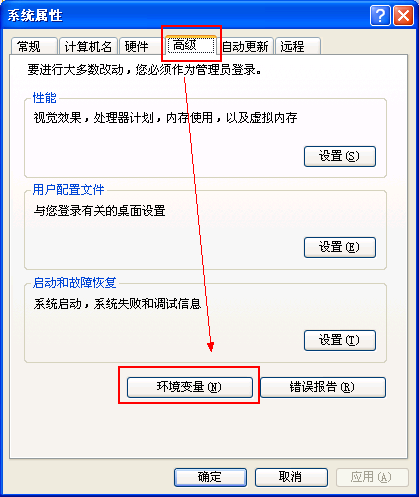
Task: Open the 计算机名 tab
Action: pyautogui.click(x=88, y=46)
